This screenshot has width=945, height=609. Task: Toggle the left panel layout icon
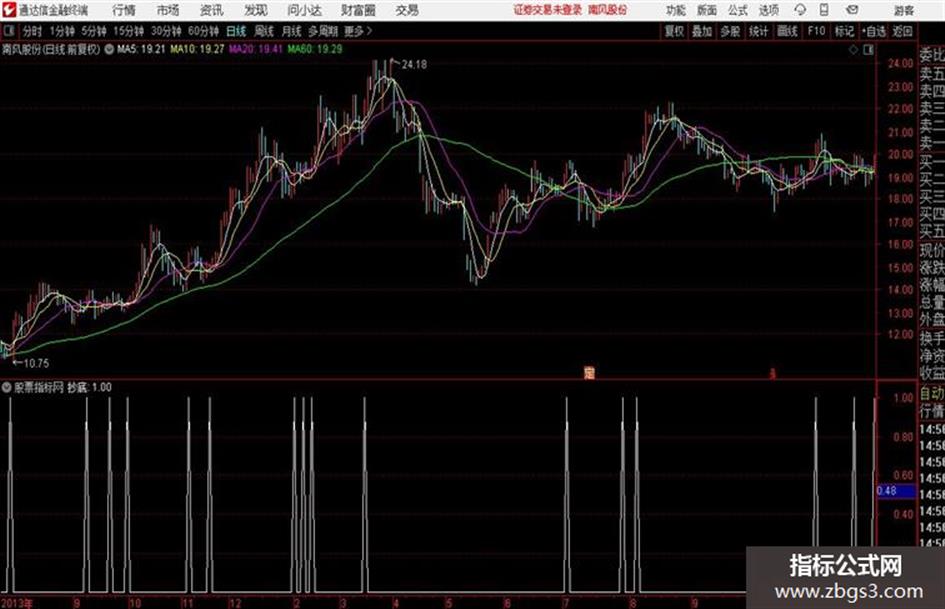coord(8,31)
